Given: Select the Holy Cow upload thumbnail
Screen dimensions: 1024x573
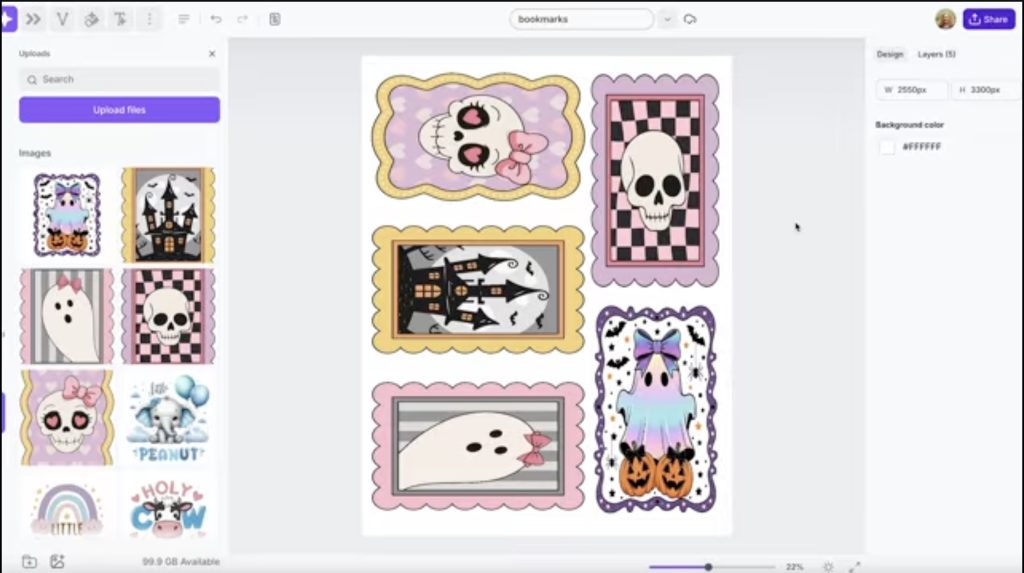Looking at the screenshot, I should tap(168, 510).
